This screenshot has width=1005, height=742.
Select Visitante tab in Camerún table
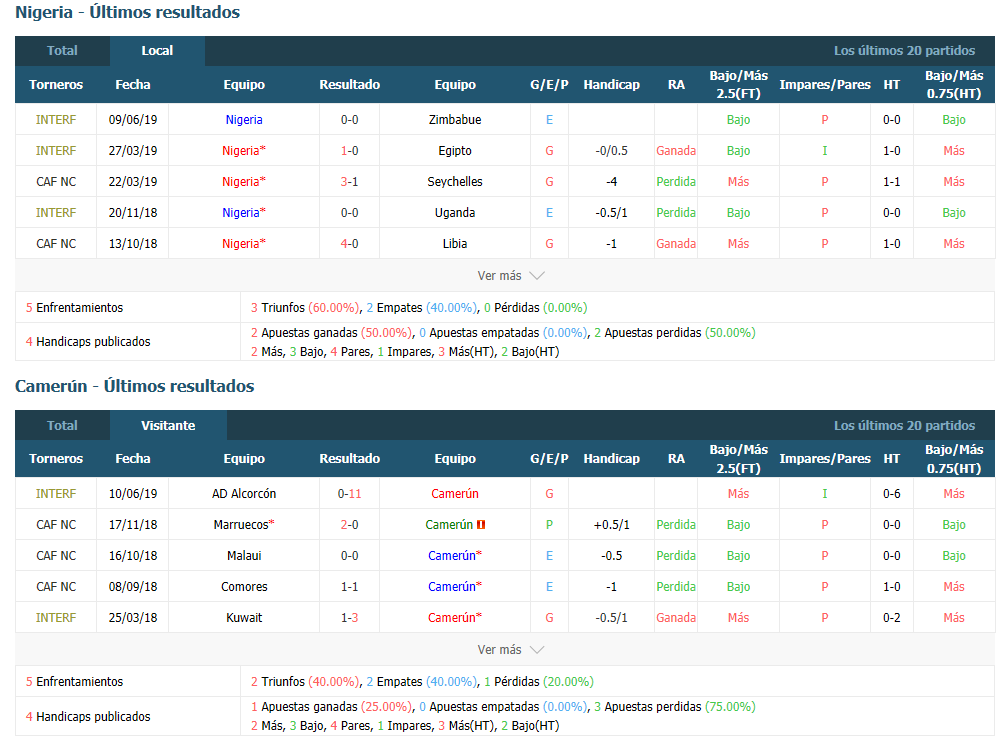168,425
